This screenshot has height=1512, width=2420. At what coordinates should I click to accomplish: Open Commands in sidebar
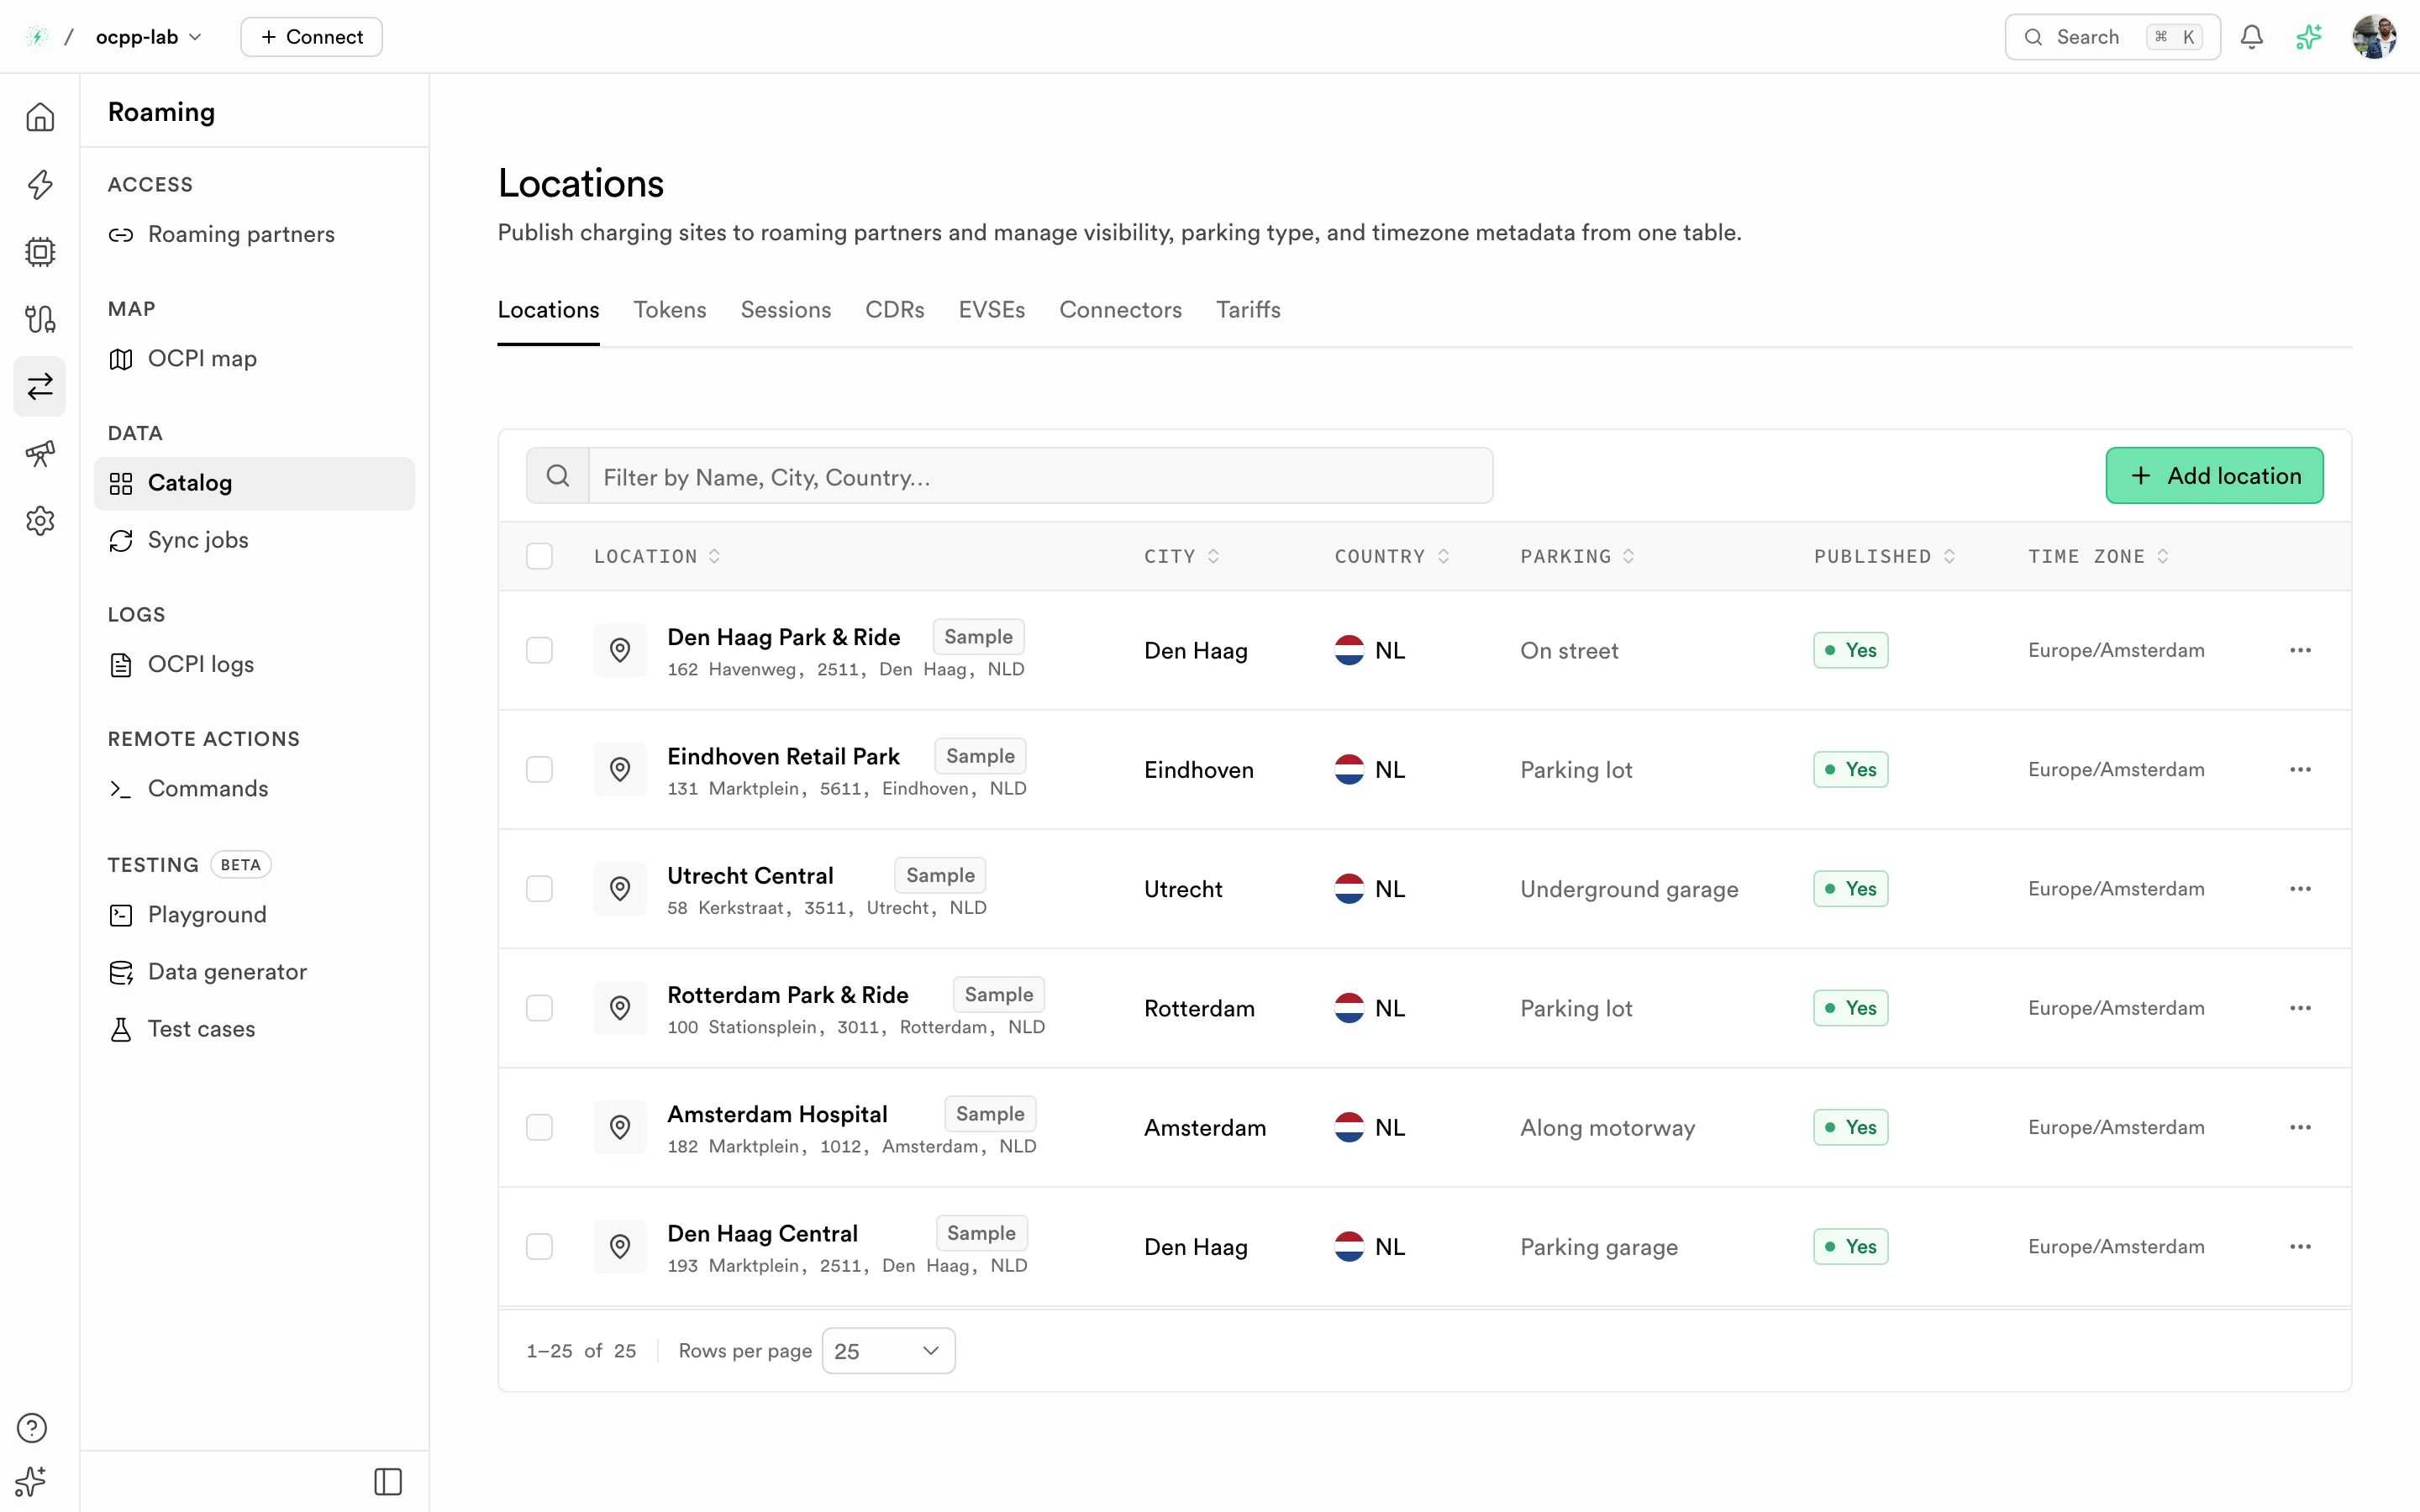(x=254, y=789)
